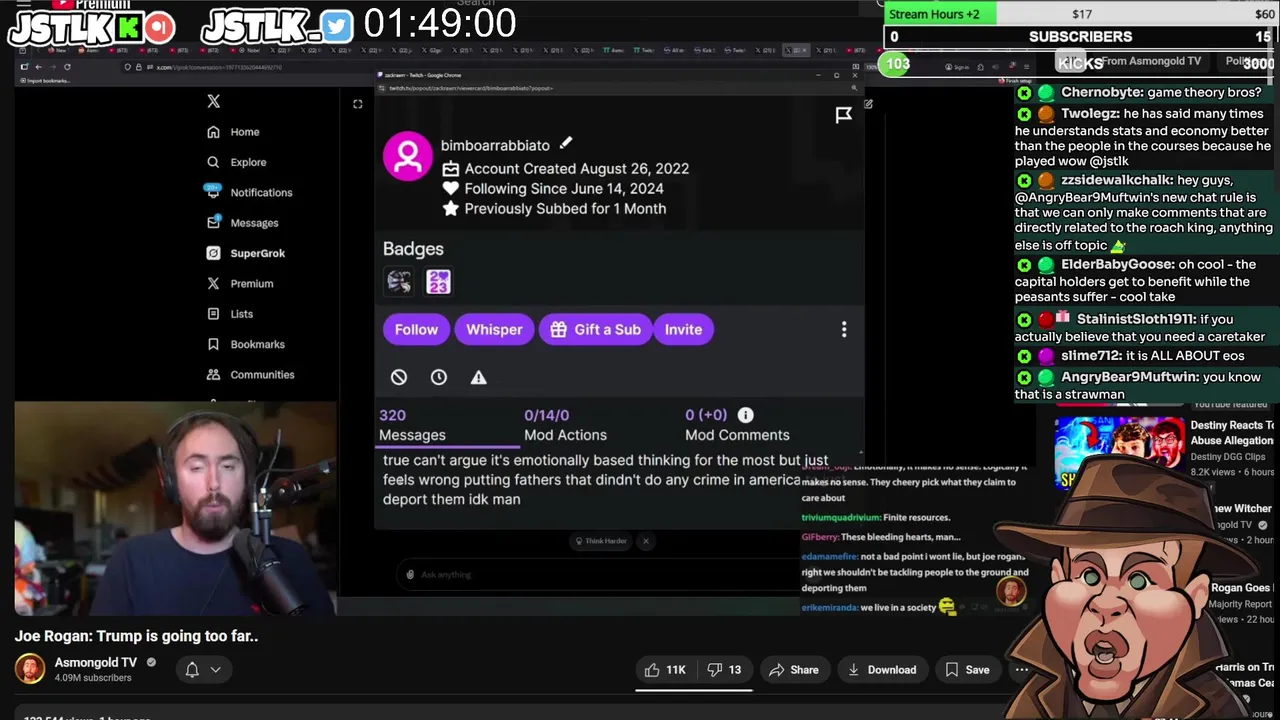The height and width of the screenshot is (720, 1280).
Task: Click bimboarrabbiato profile avatar
Action: (407, 156)
